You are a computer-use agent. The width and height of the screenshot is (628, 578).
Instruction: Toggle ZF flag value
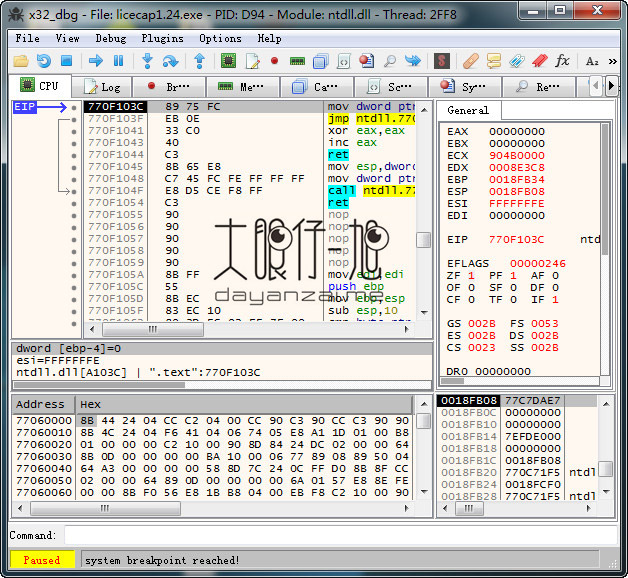pos(471,276)
